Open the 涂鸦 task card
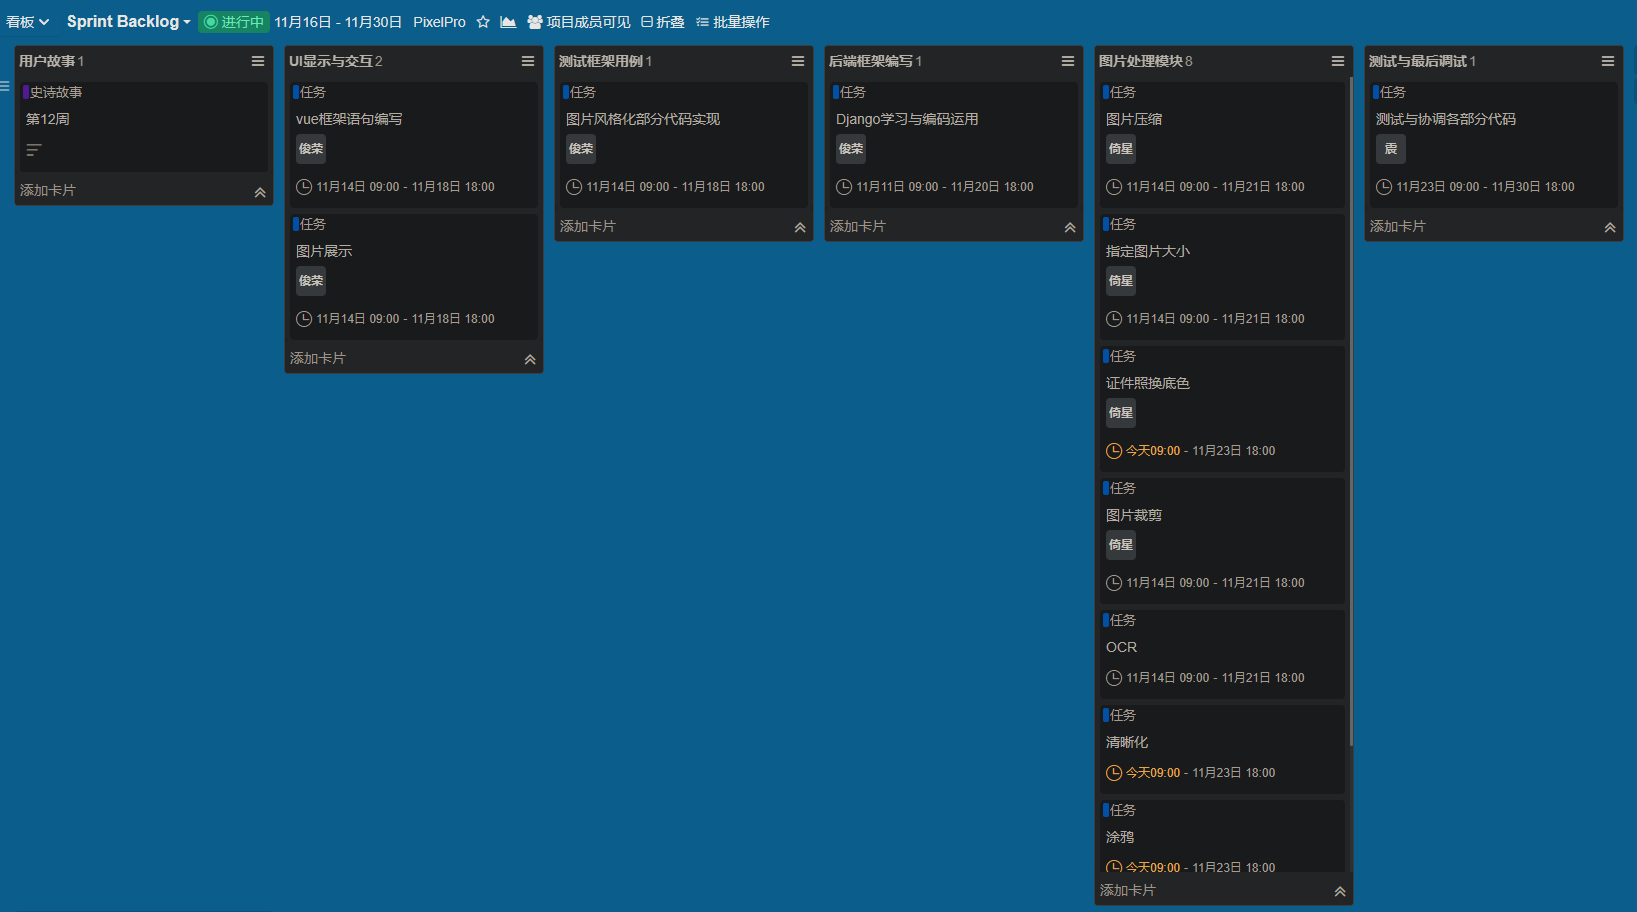The image size is (1637, 912). point(1222,836)
